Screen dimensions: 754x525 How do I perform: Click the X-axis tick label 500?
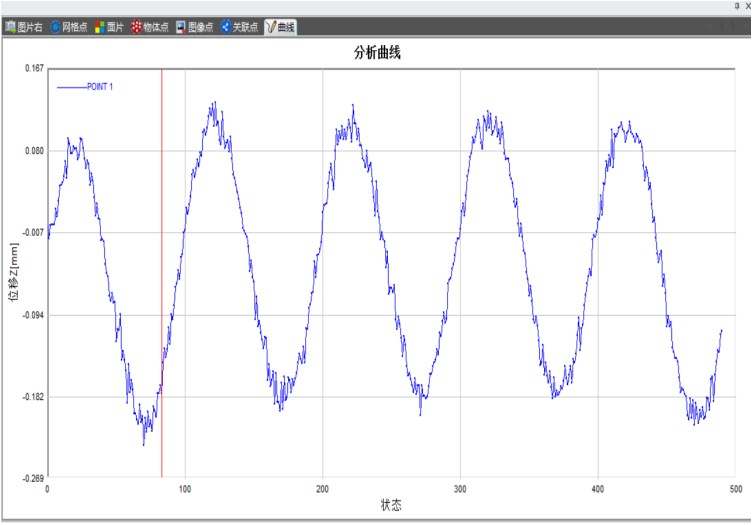pos(736,489)
